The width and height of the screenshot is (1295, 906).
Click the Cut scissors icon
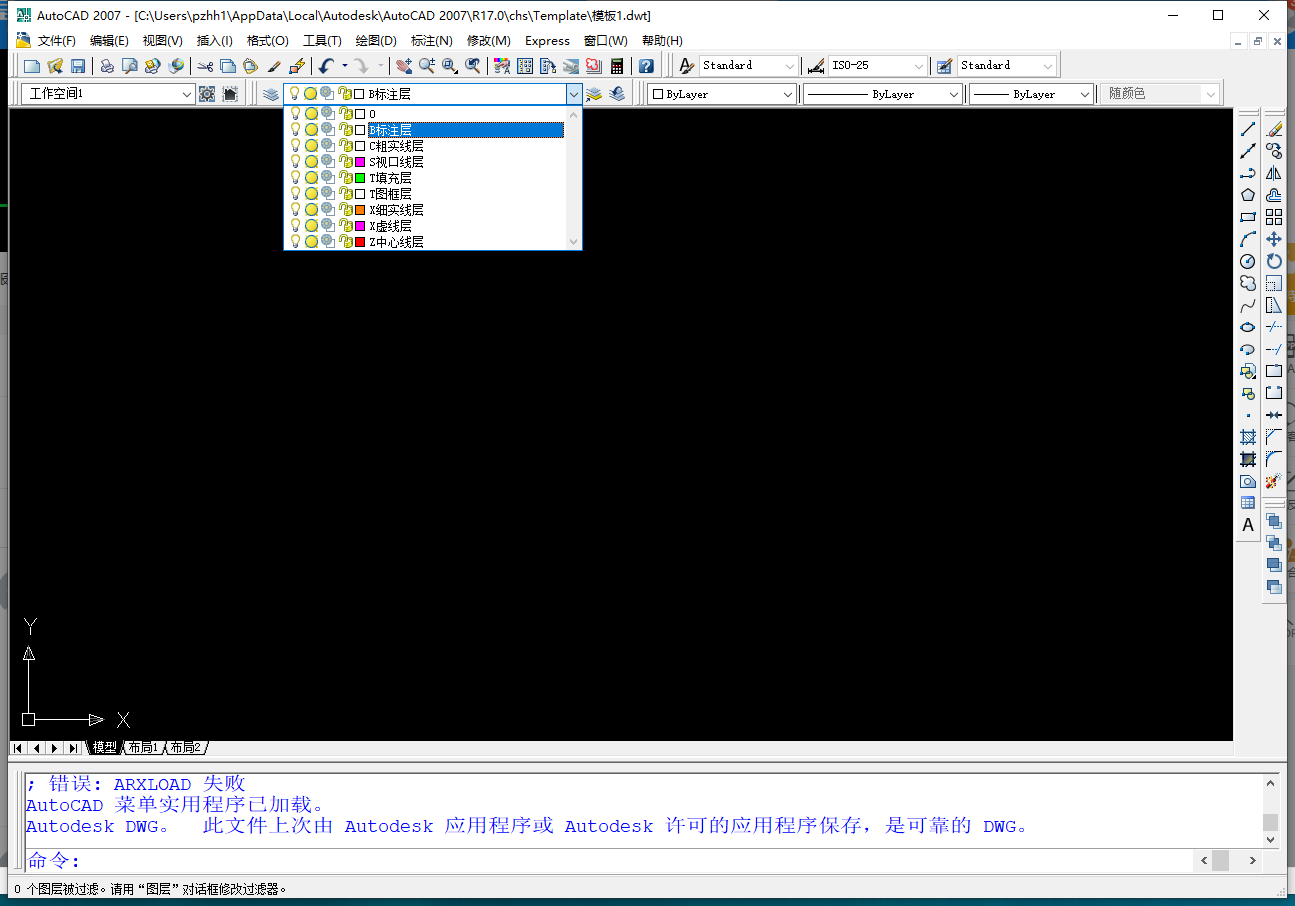(x=205, y=66)
